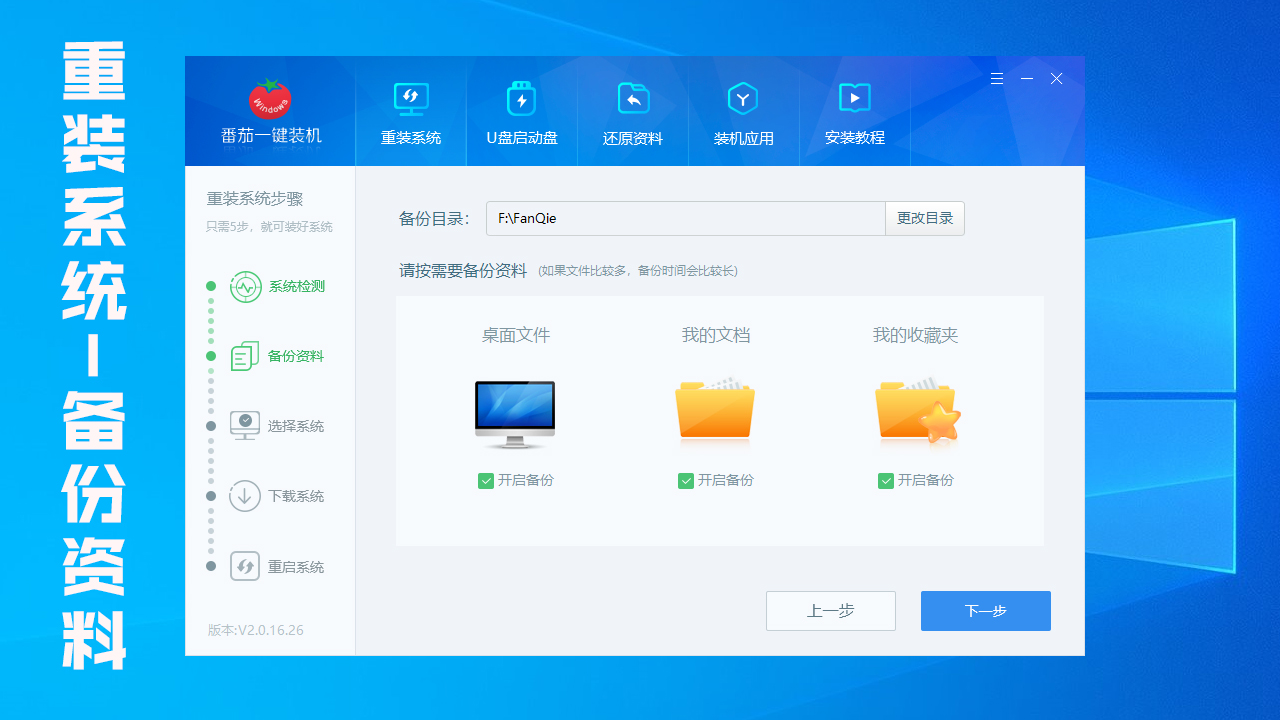Select the 选择系统 step icon
Screen dimensions: 1280x720
tap(244, 425)
